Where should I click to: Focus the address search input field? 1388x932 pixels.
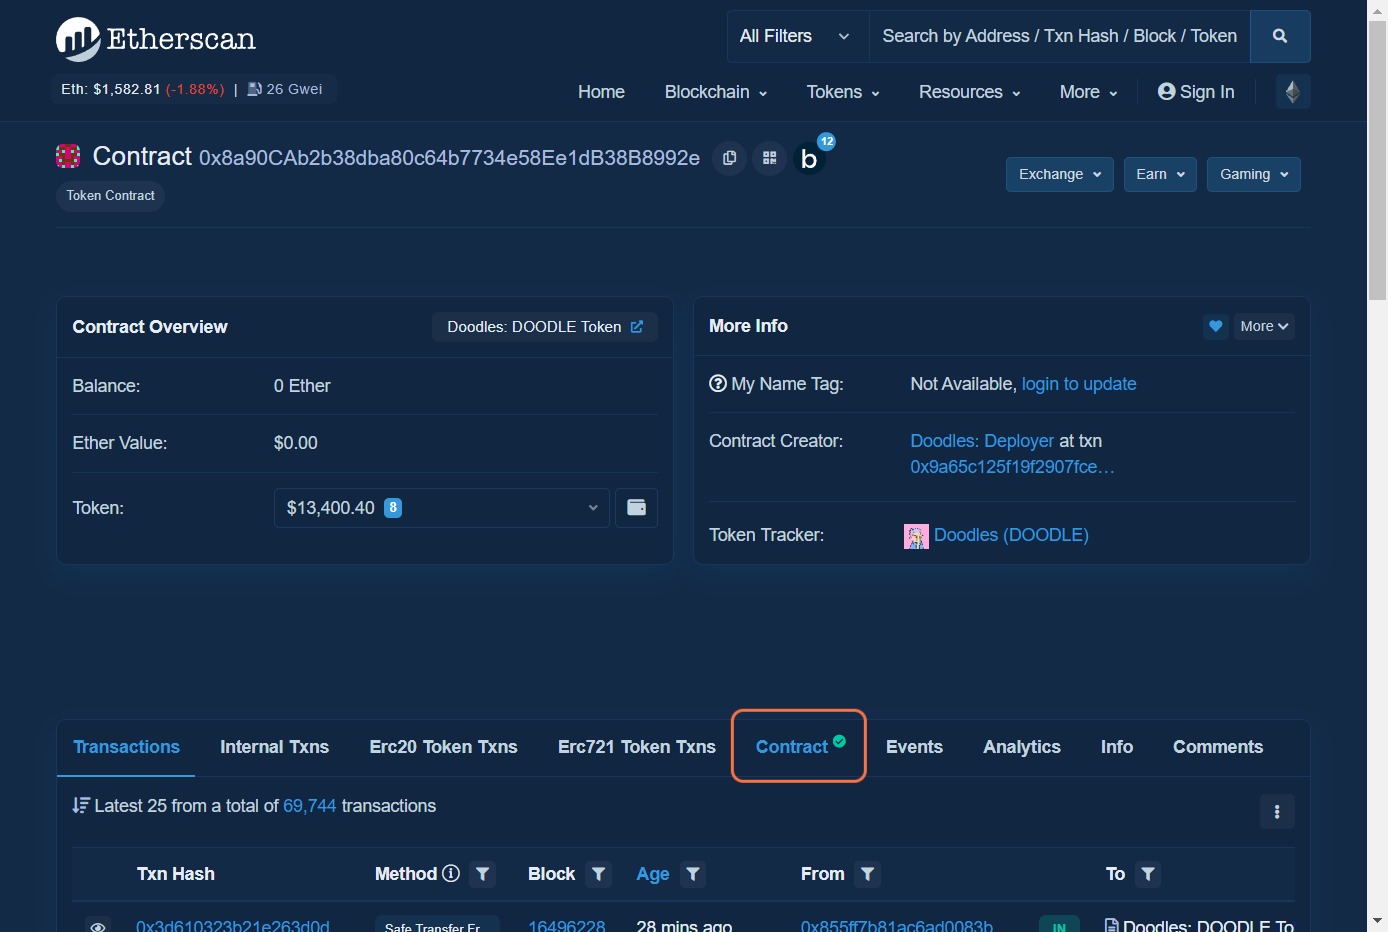(1060, 36)
